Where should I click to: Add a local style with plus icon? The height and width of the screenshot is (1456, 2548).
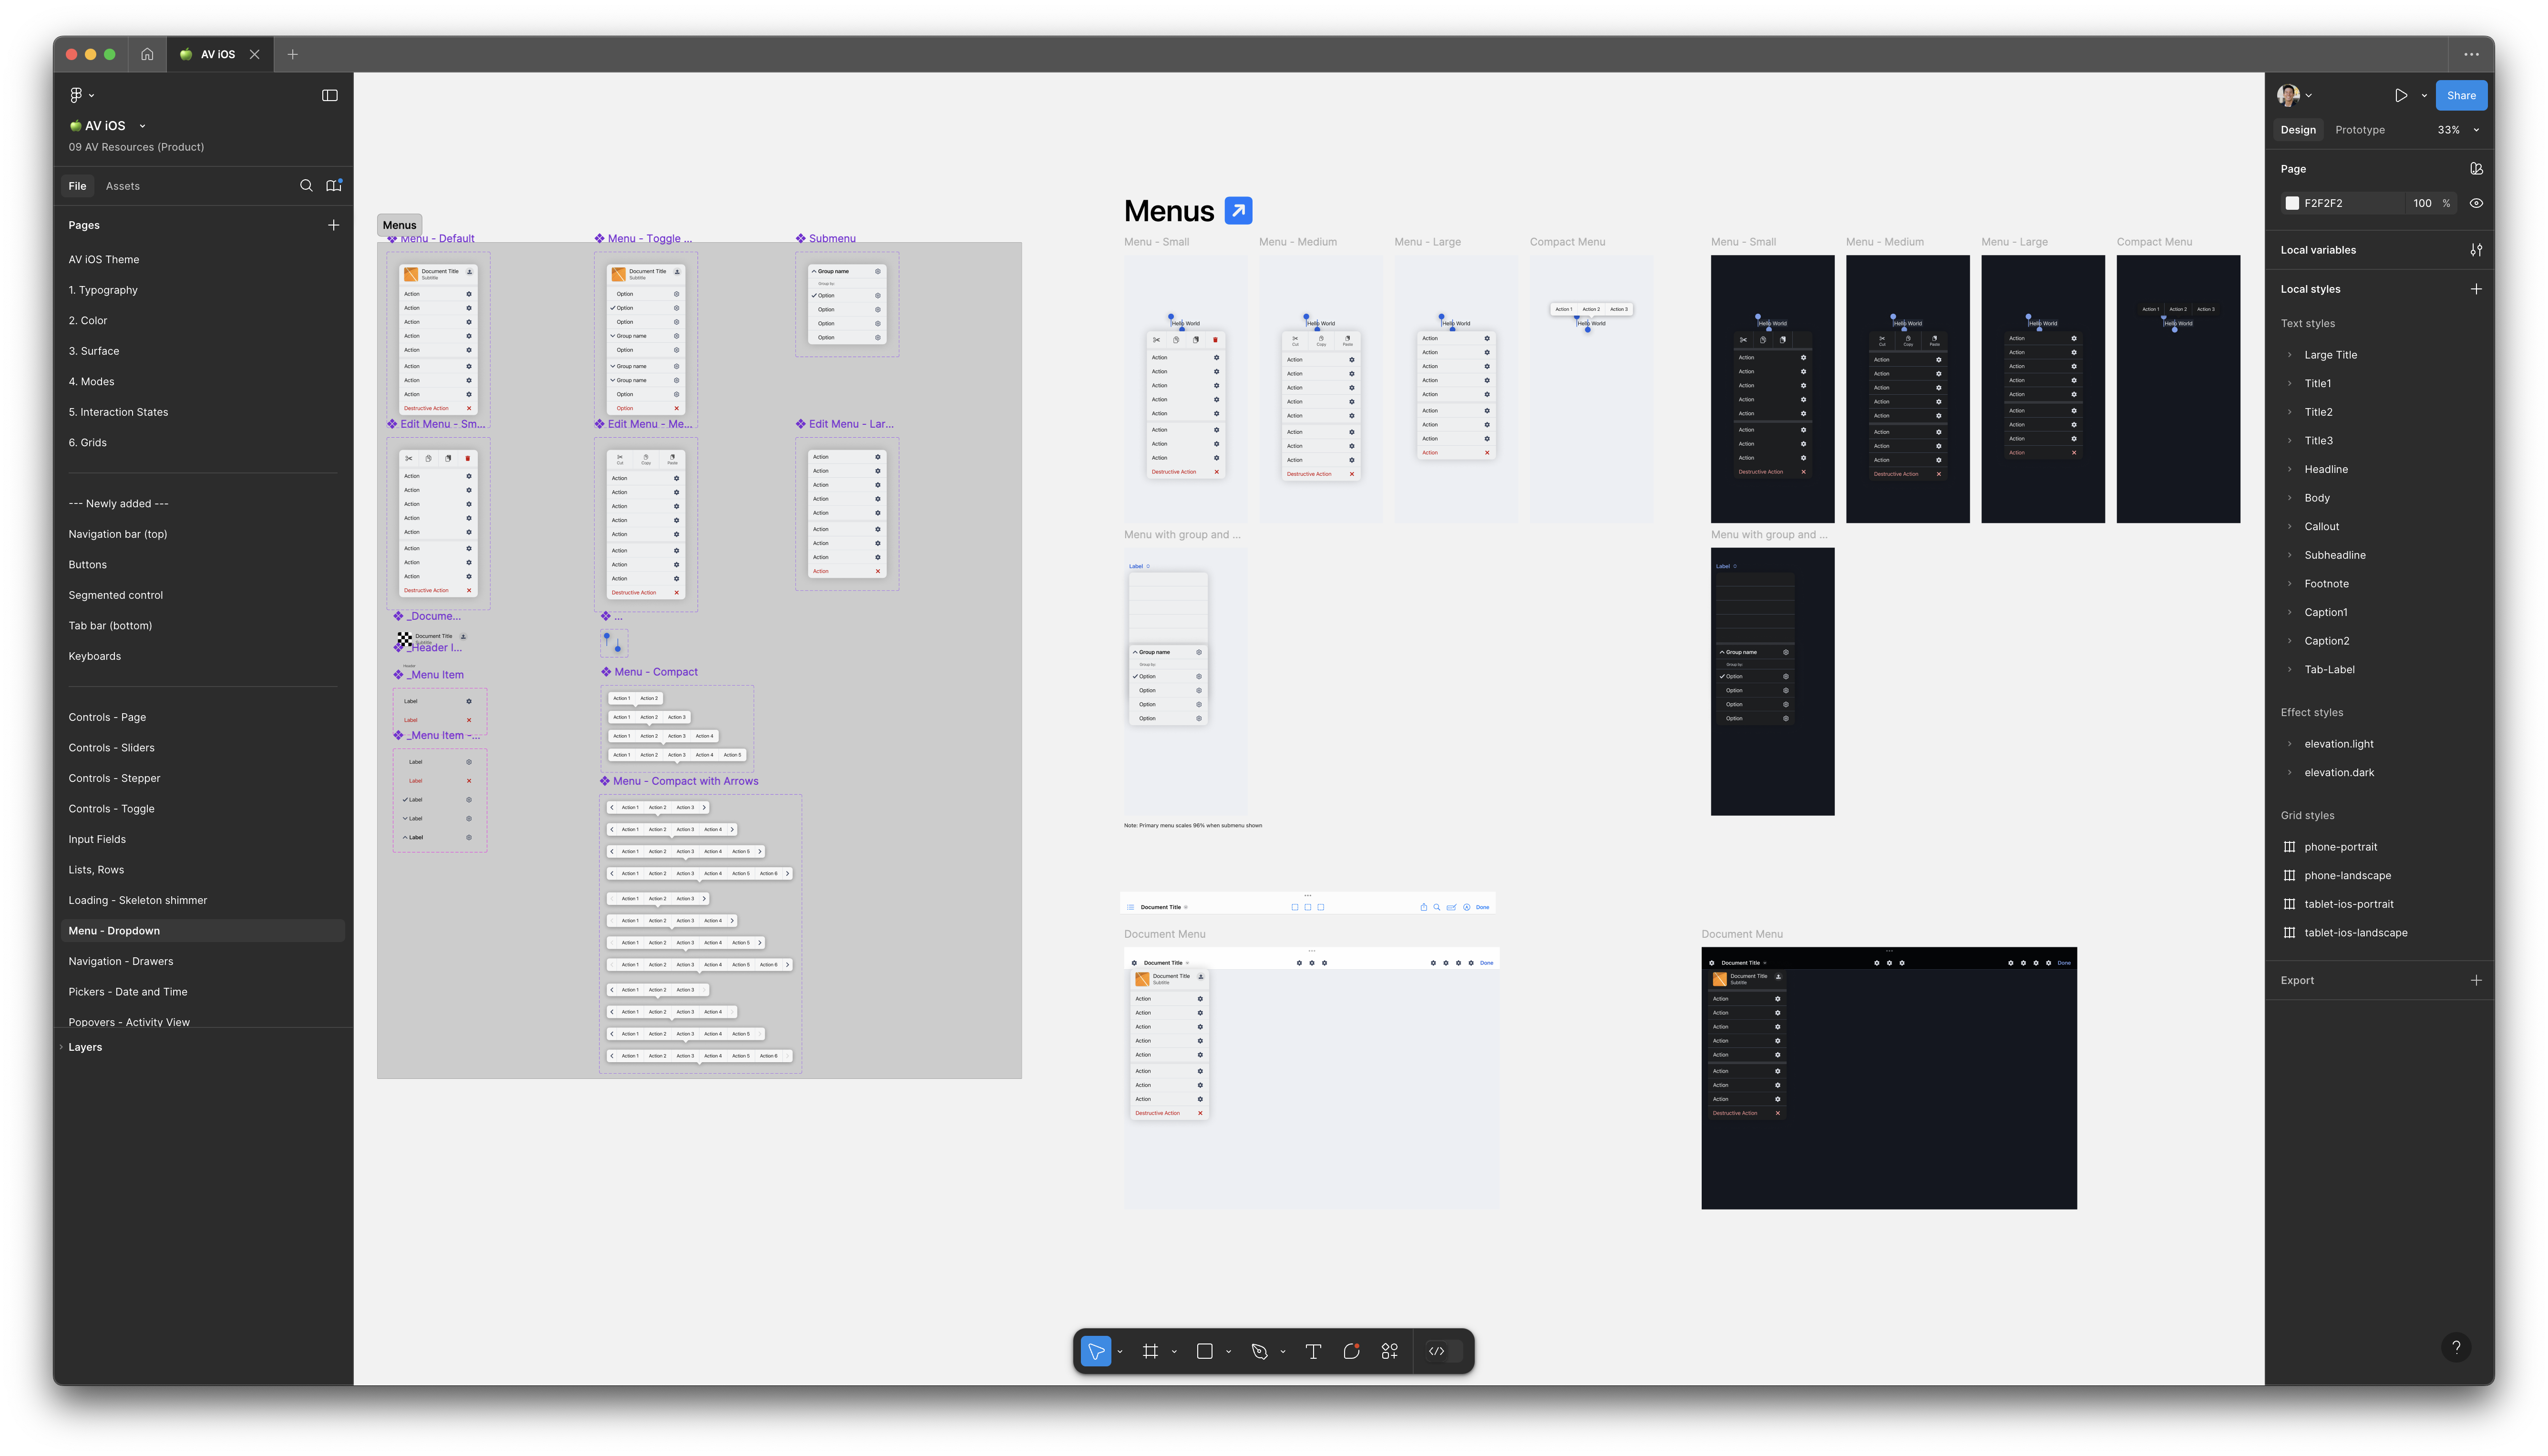2476,289
